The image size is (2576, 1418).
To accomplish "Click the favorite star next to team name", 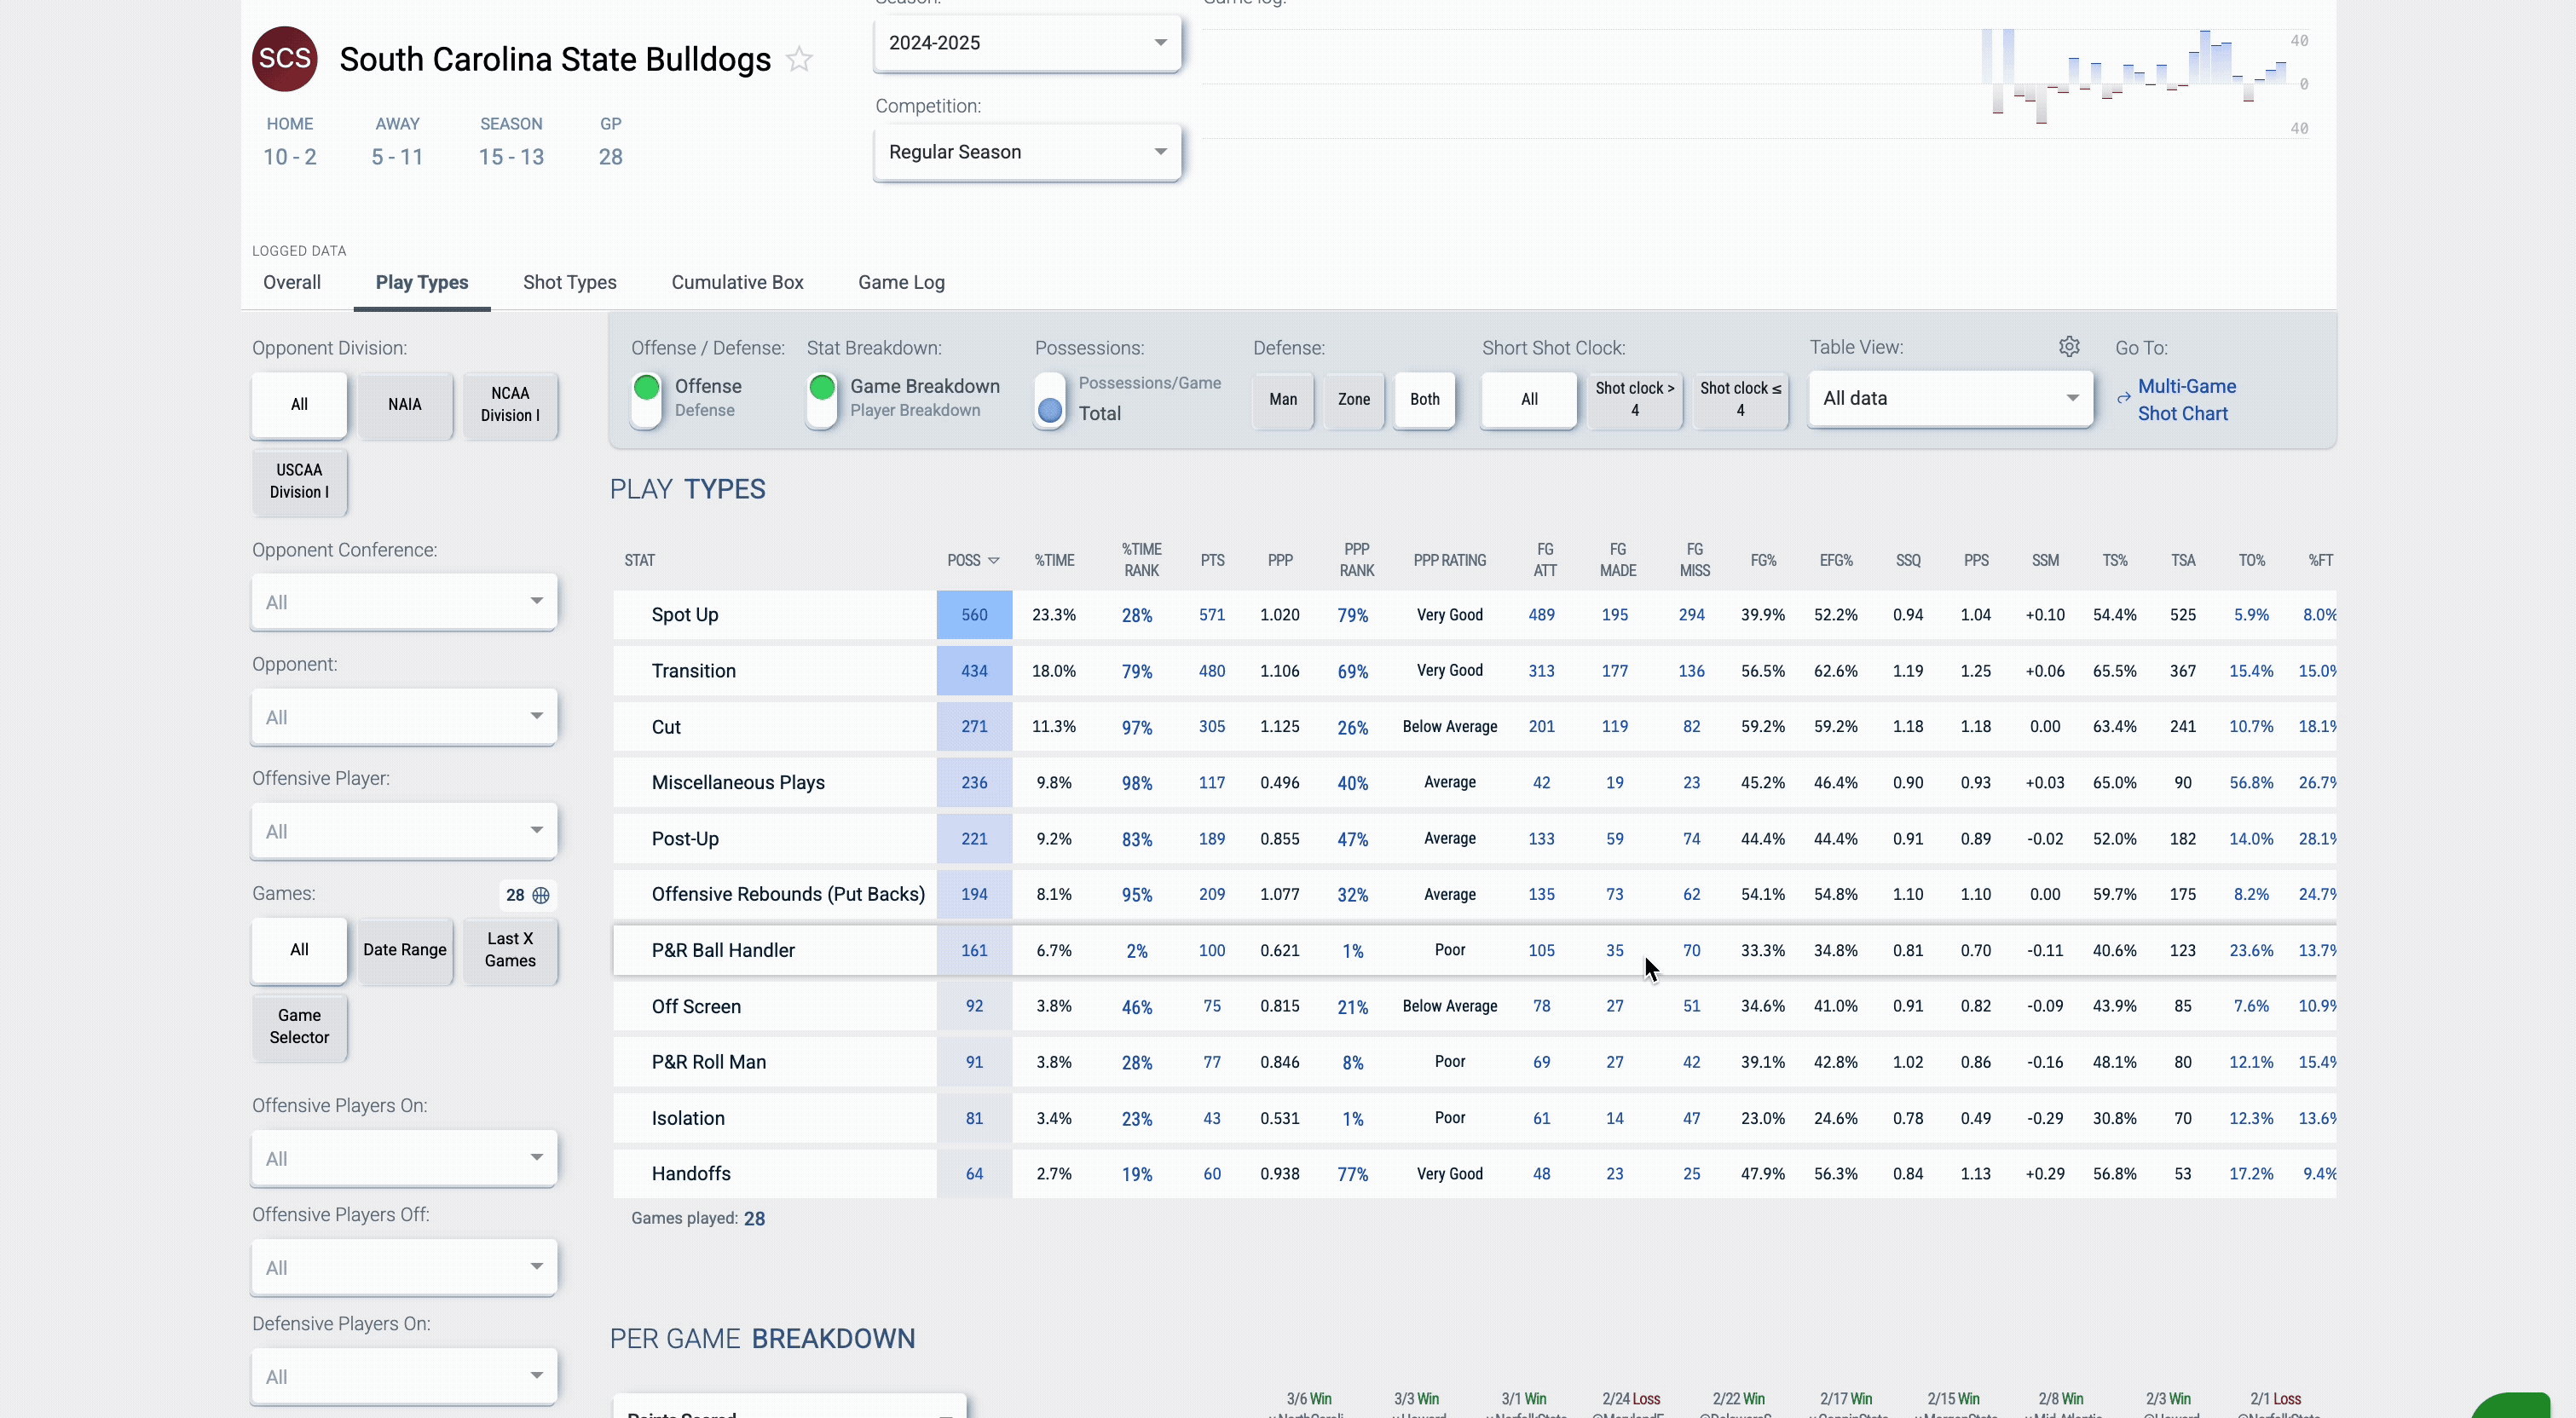I will [x=799, y=60].
